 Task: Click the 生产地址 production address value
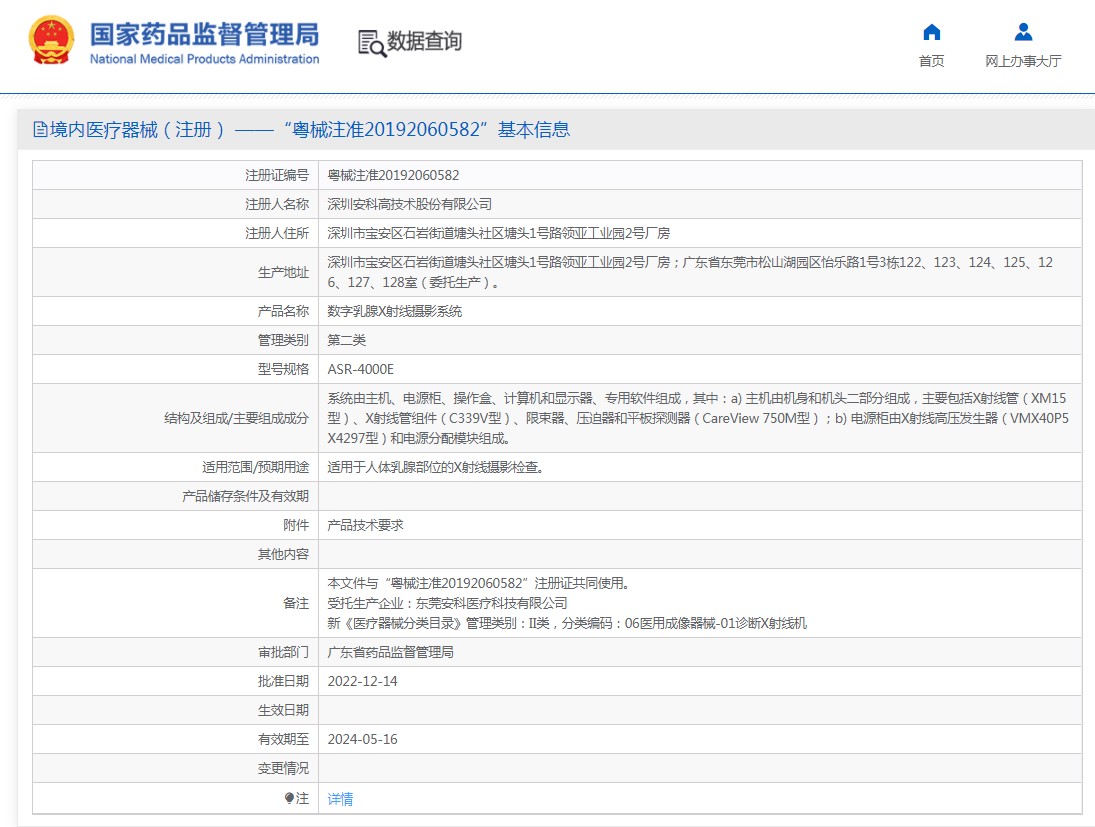(690, 272)
